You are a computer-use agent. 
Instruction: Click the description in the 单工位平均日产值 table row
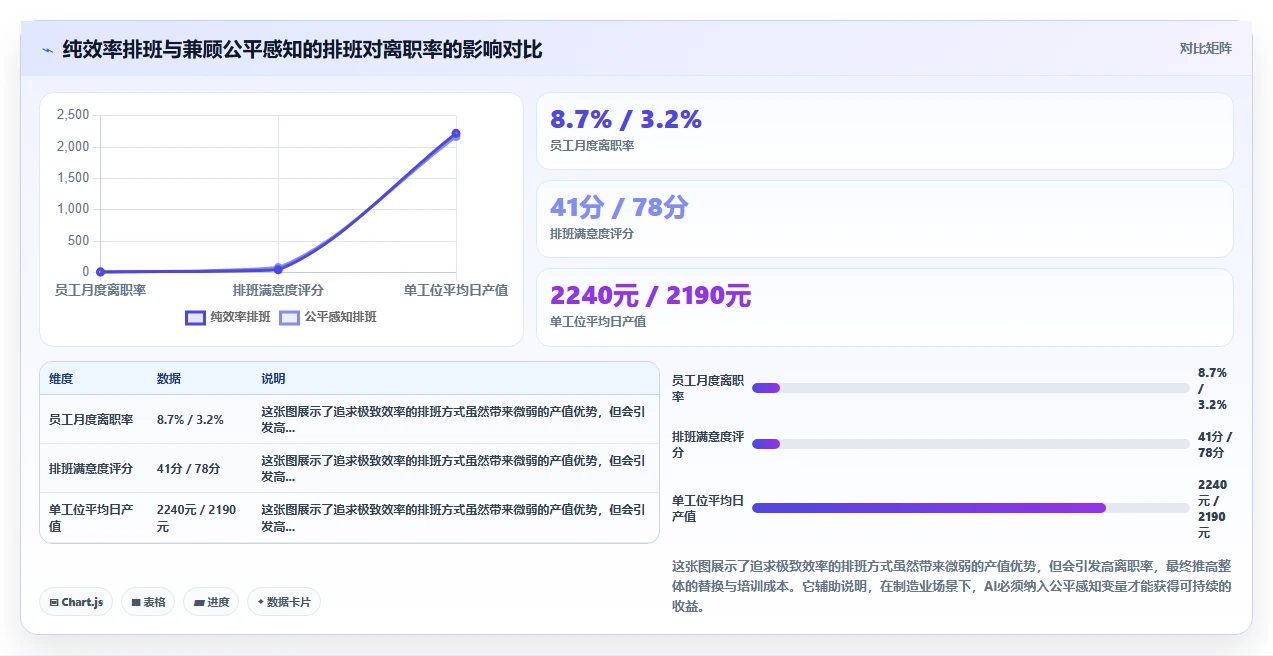point(453,518)
